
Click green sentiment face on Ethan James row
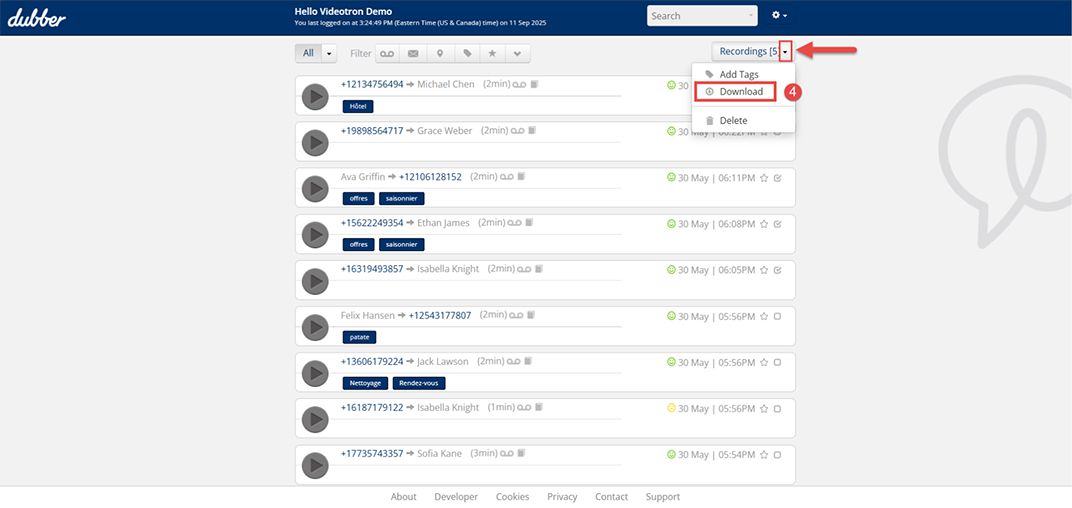[x=672, y=224]
